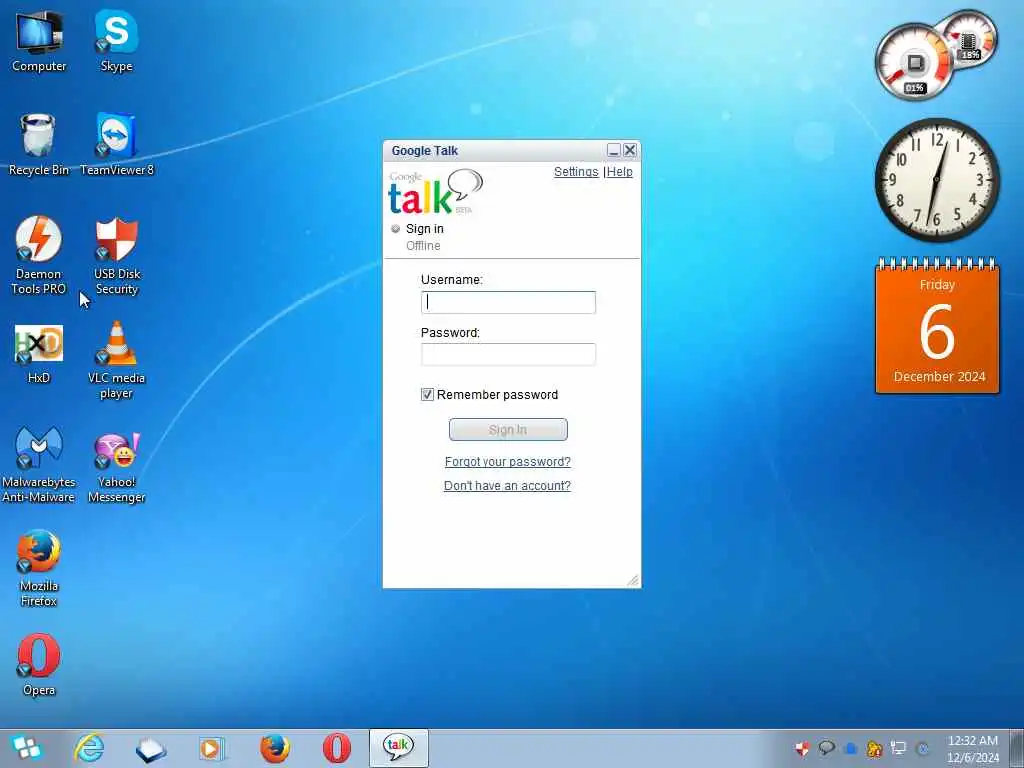This screenshot has height=768, width=1024.
Task: Click the taskbar clock showing 12:32 AM
Action: [973, 748]
